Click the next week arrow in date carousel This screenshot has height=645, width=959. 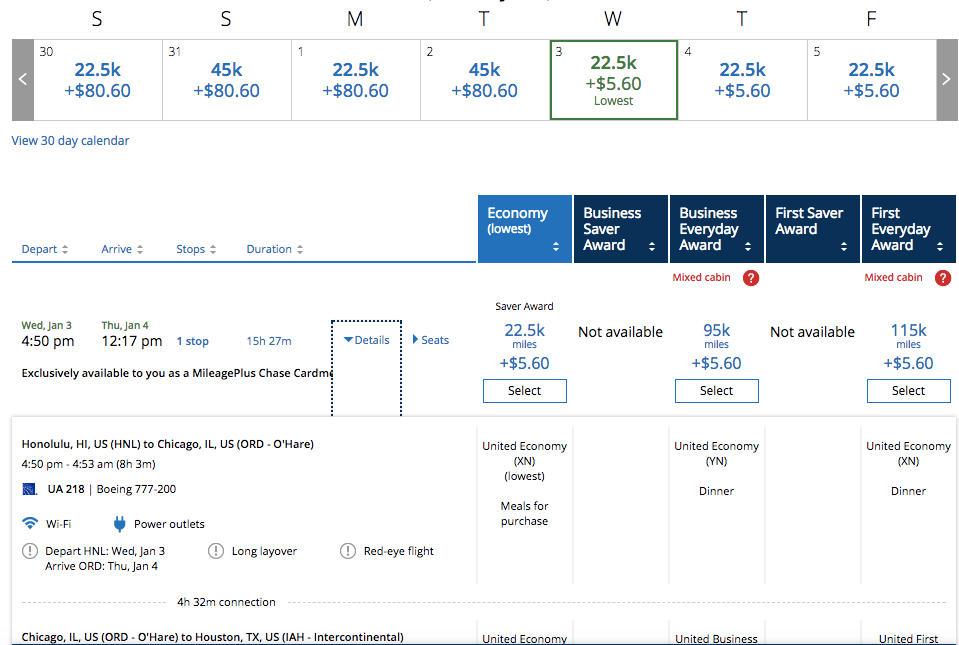click(x=946, y=80)
